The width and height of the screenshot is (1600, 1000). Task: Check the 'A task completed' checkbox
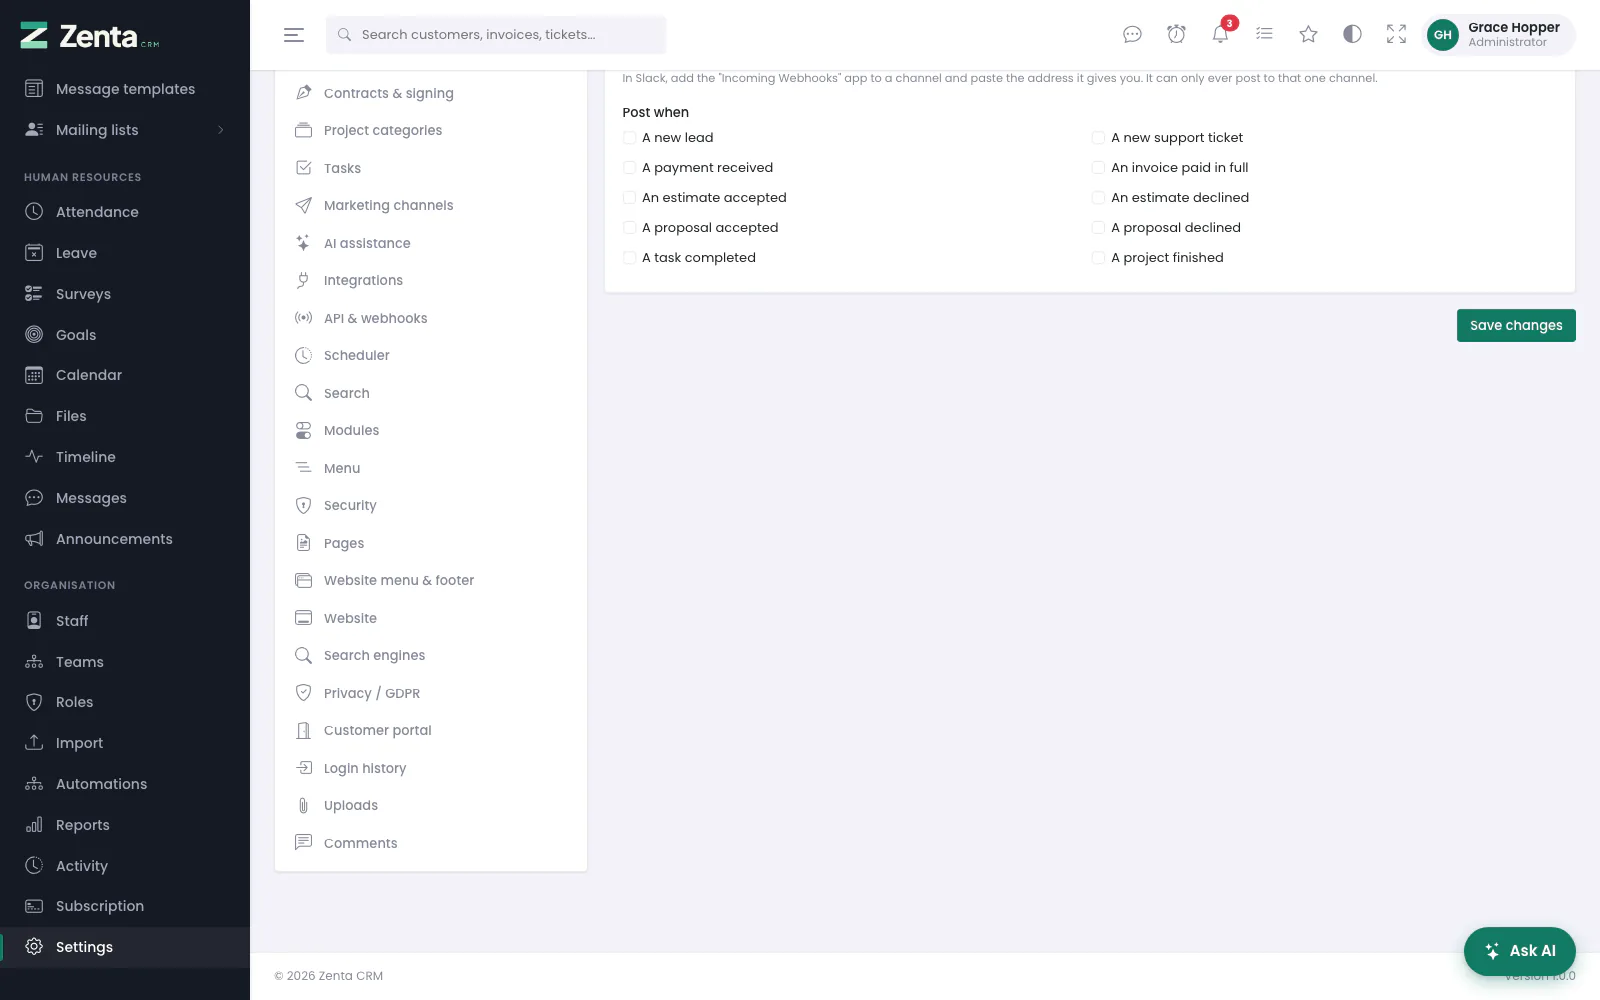pyautogui.click(x=629, y=258)
